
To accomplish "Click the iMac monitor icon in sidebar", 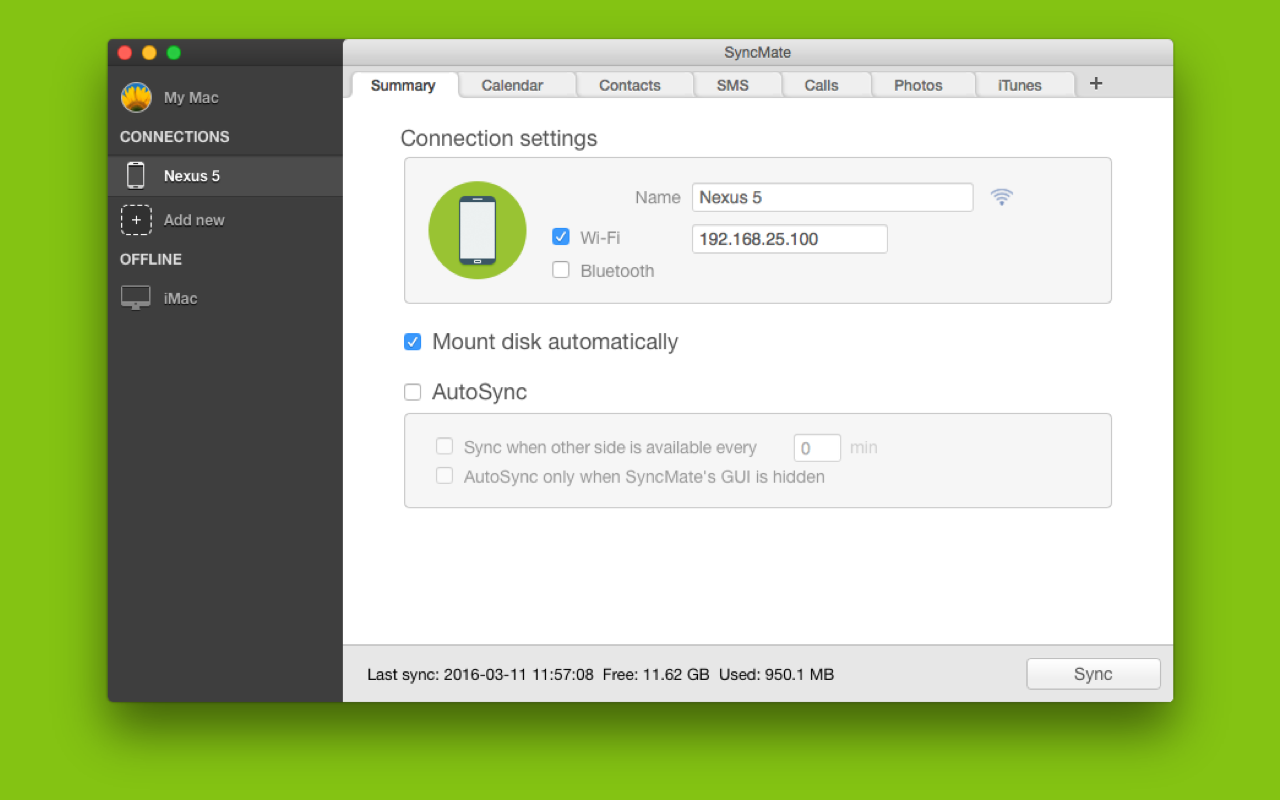I will click(136, 298).
